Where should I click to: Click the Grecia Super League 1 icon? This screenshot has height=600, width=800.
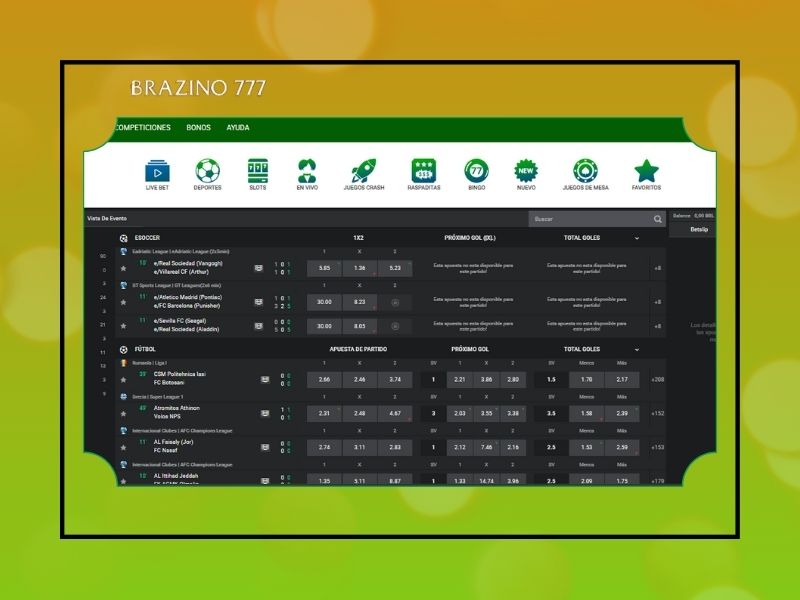pos(123,397)
